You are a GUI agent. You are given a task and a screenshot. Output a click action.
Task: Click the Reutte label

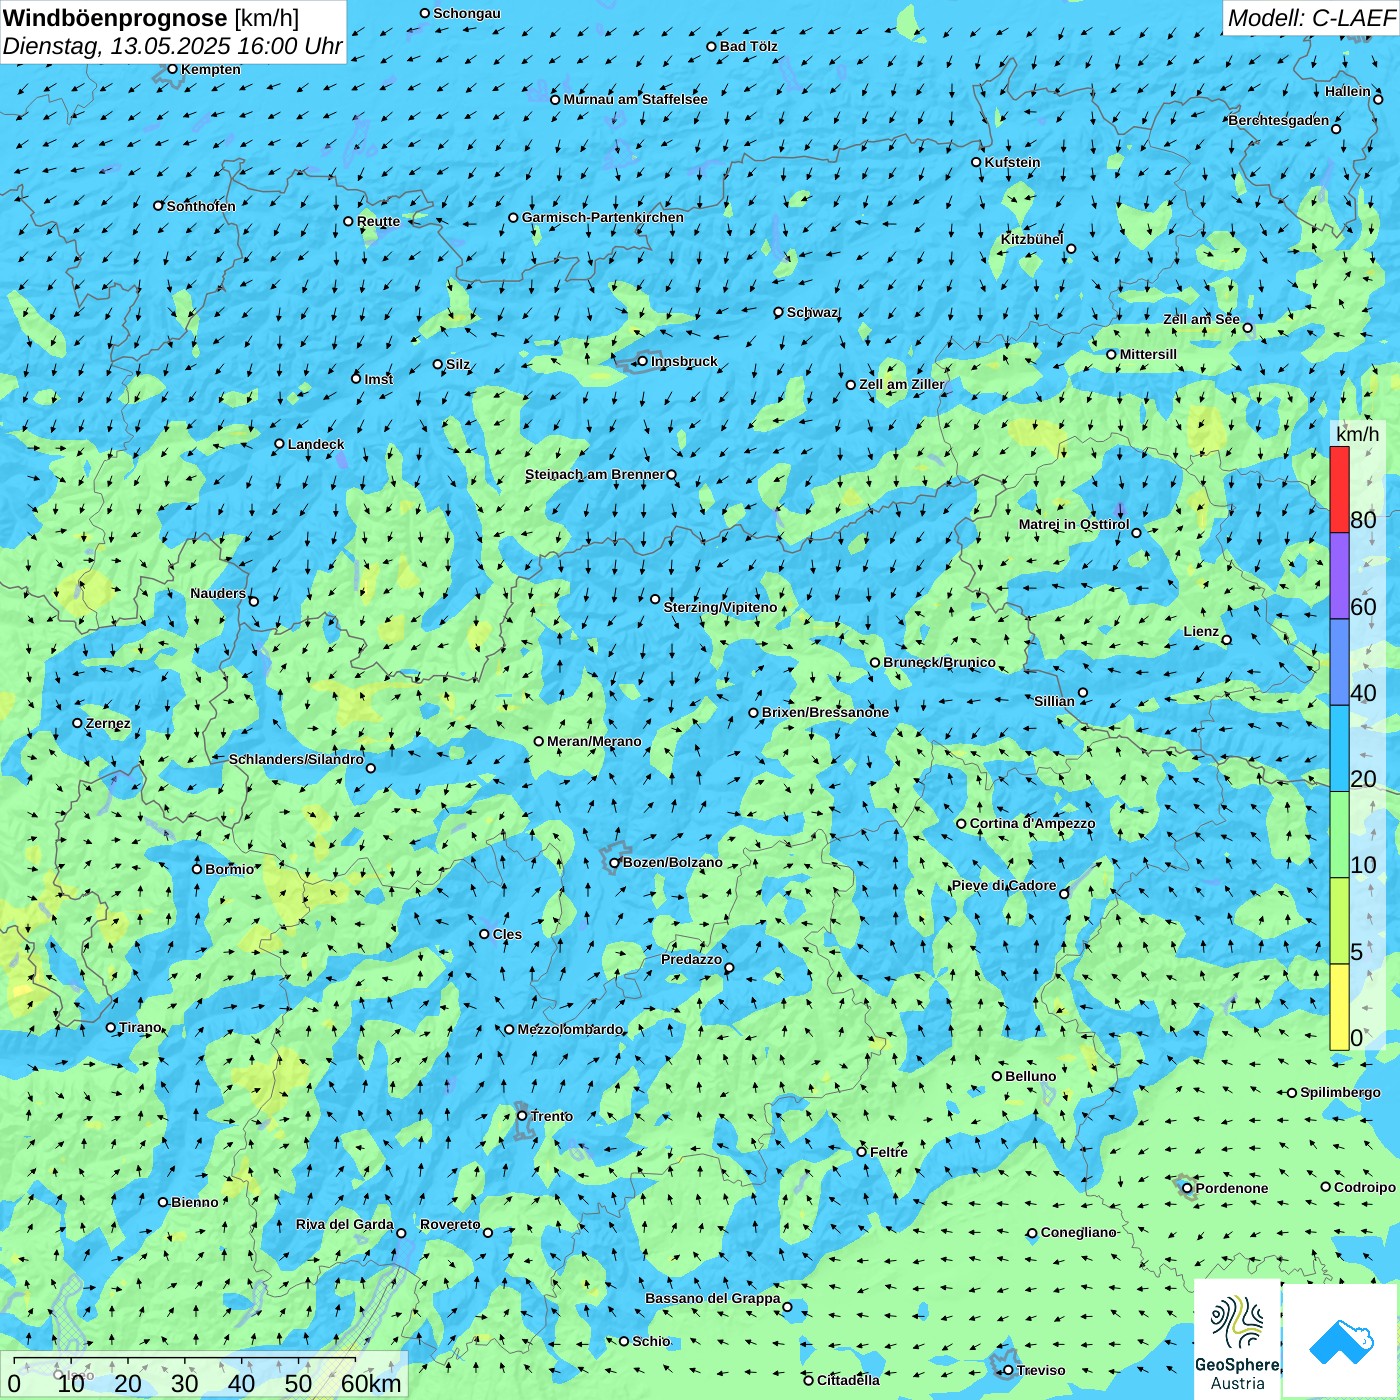[x=378, y=222]
